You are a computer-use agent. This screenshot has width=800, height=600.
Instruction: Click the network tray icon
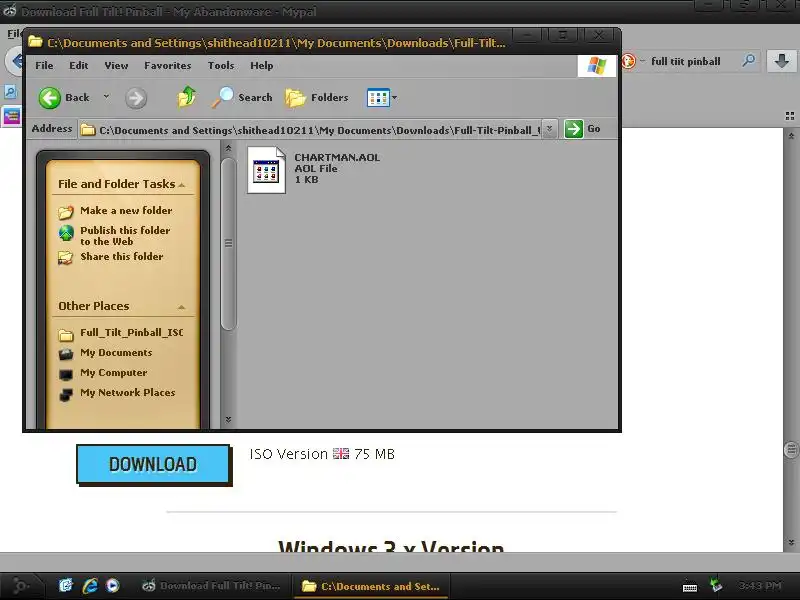pyautogui.click(x=717, y=585)
